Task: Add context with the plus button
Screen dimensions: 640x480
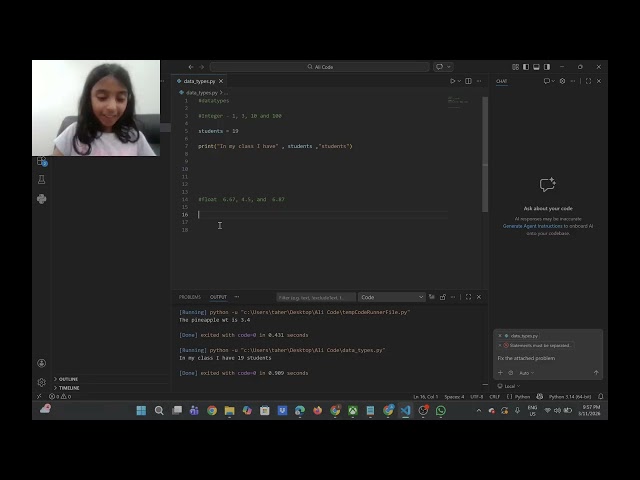Action: point(500,373)
